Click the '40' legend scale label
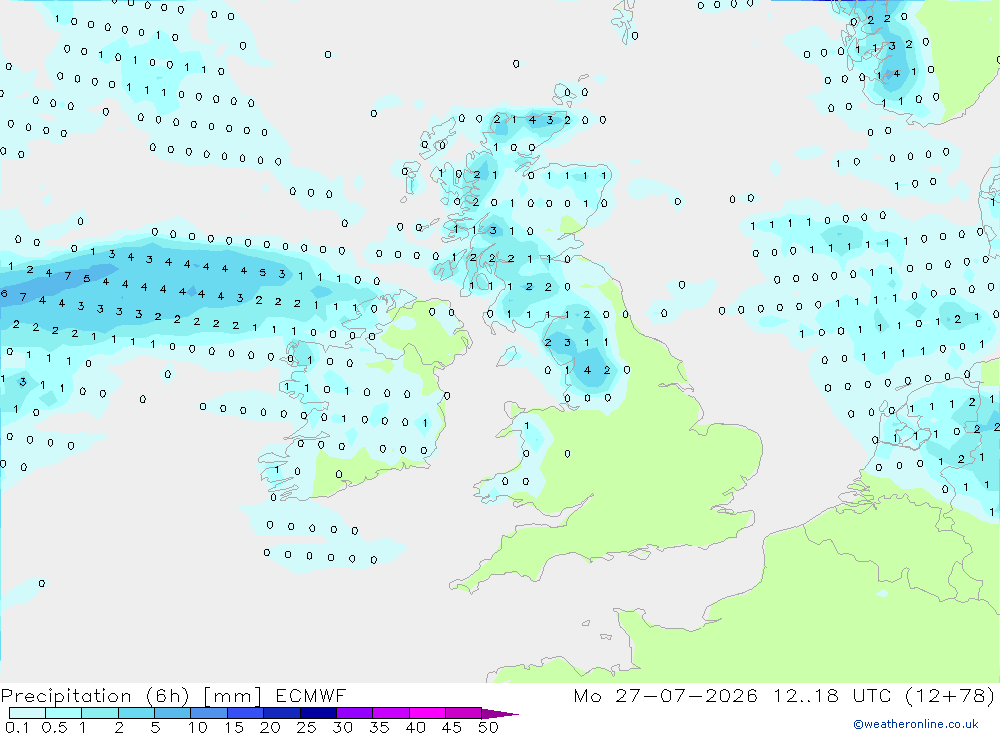The width and height of the screenshot is (1000, 733). point(415,727)
